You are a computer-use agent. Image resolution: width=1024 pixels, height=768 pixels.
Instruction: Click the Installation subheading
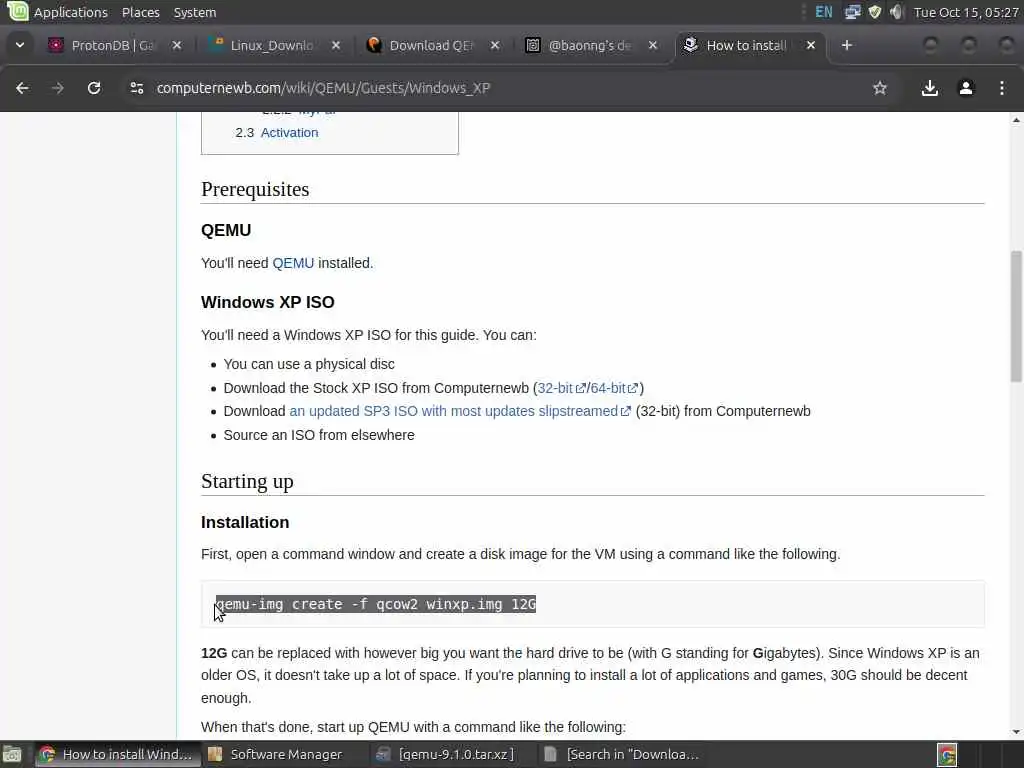click(x=245, y=522)
